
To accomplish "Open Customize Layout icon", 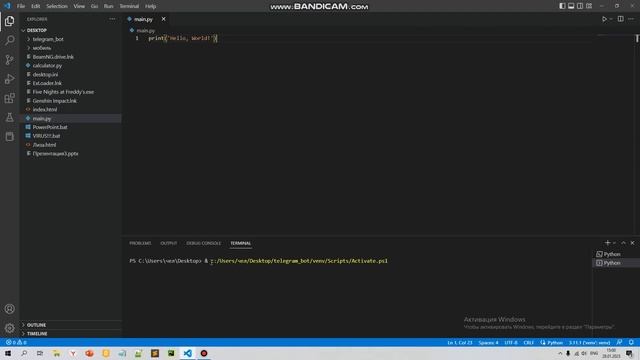I will coord(589,6).
